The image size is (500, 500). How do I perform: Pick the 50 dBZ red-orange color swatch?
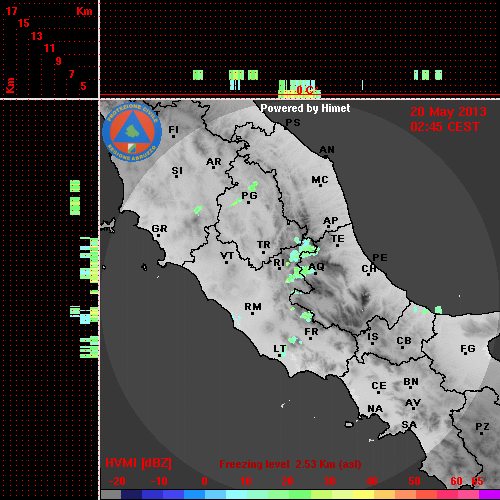pyautogui.click(x=416, y=494)
